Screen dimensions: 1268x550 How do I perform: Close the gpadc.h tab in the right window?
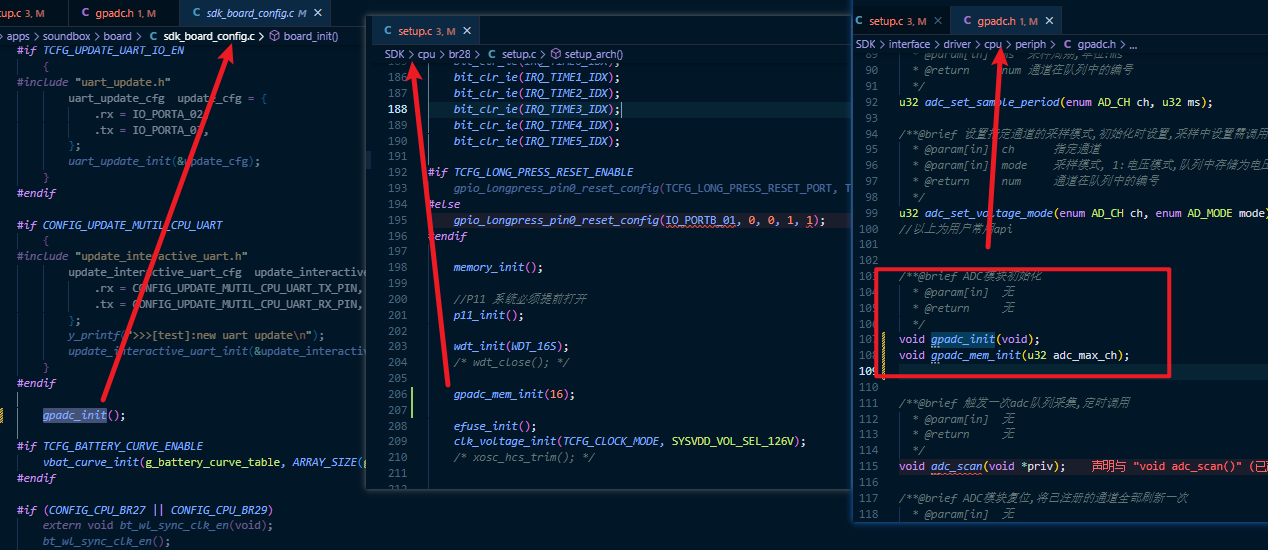click(x=1048, y=20)
